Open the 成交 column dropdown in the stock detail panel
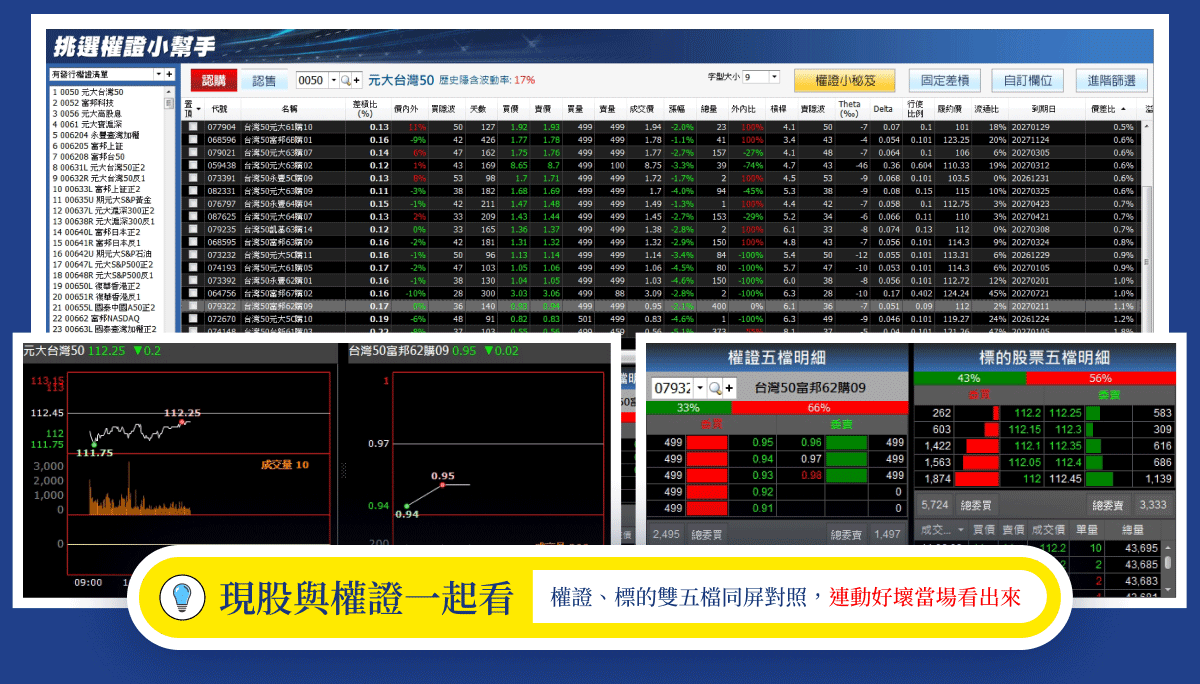 [961, 529]
